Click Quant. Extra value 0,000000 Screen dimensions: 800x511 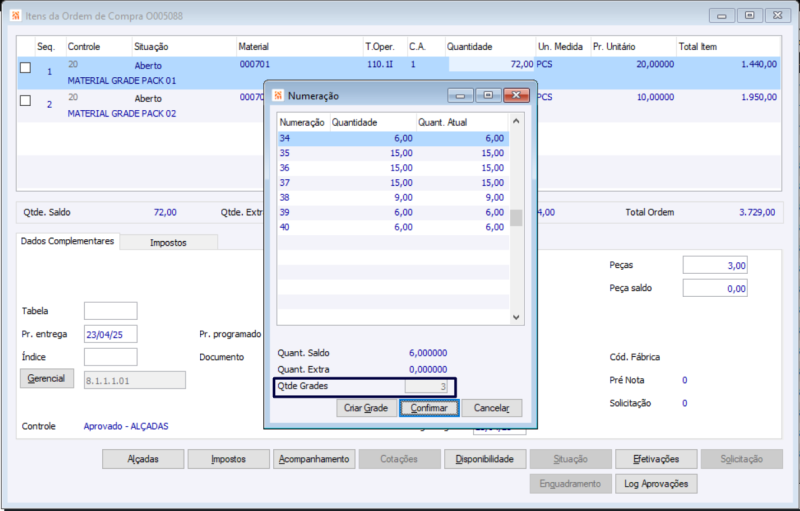pyautogui.click(x=428, y=369)
